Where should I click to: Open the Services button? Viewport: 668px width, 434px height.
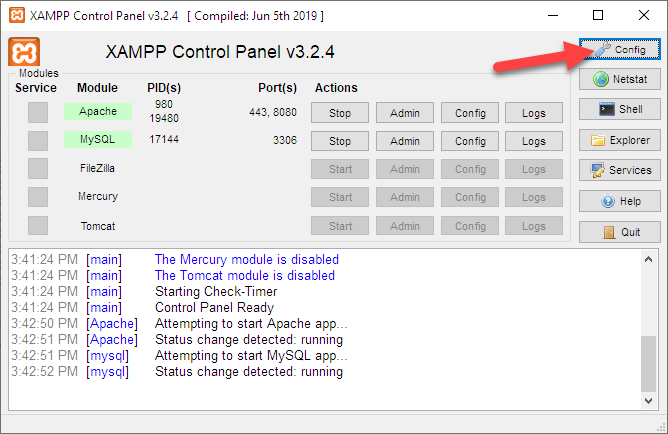tap(619, 170)
